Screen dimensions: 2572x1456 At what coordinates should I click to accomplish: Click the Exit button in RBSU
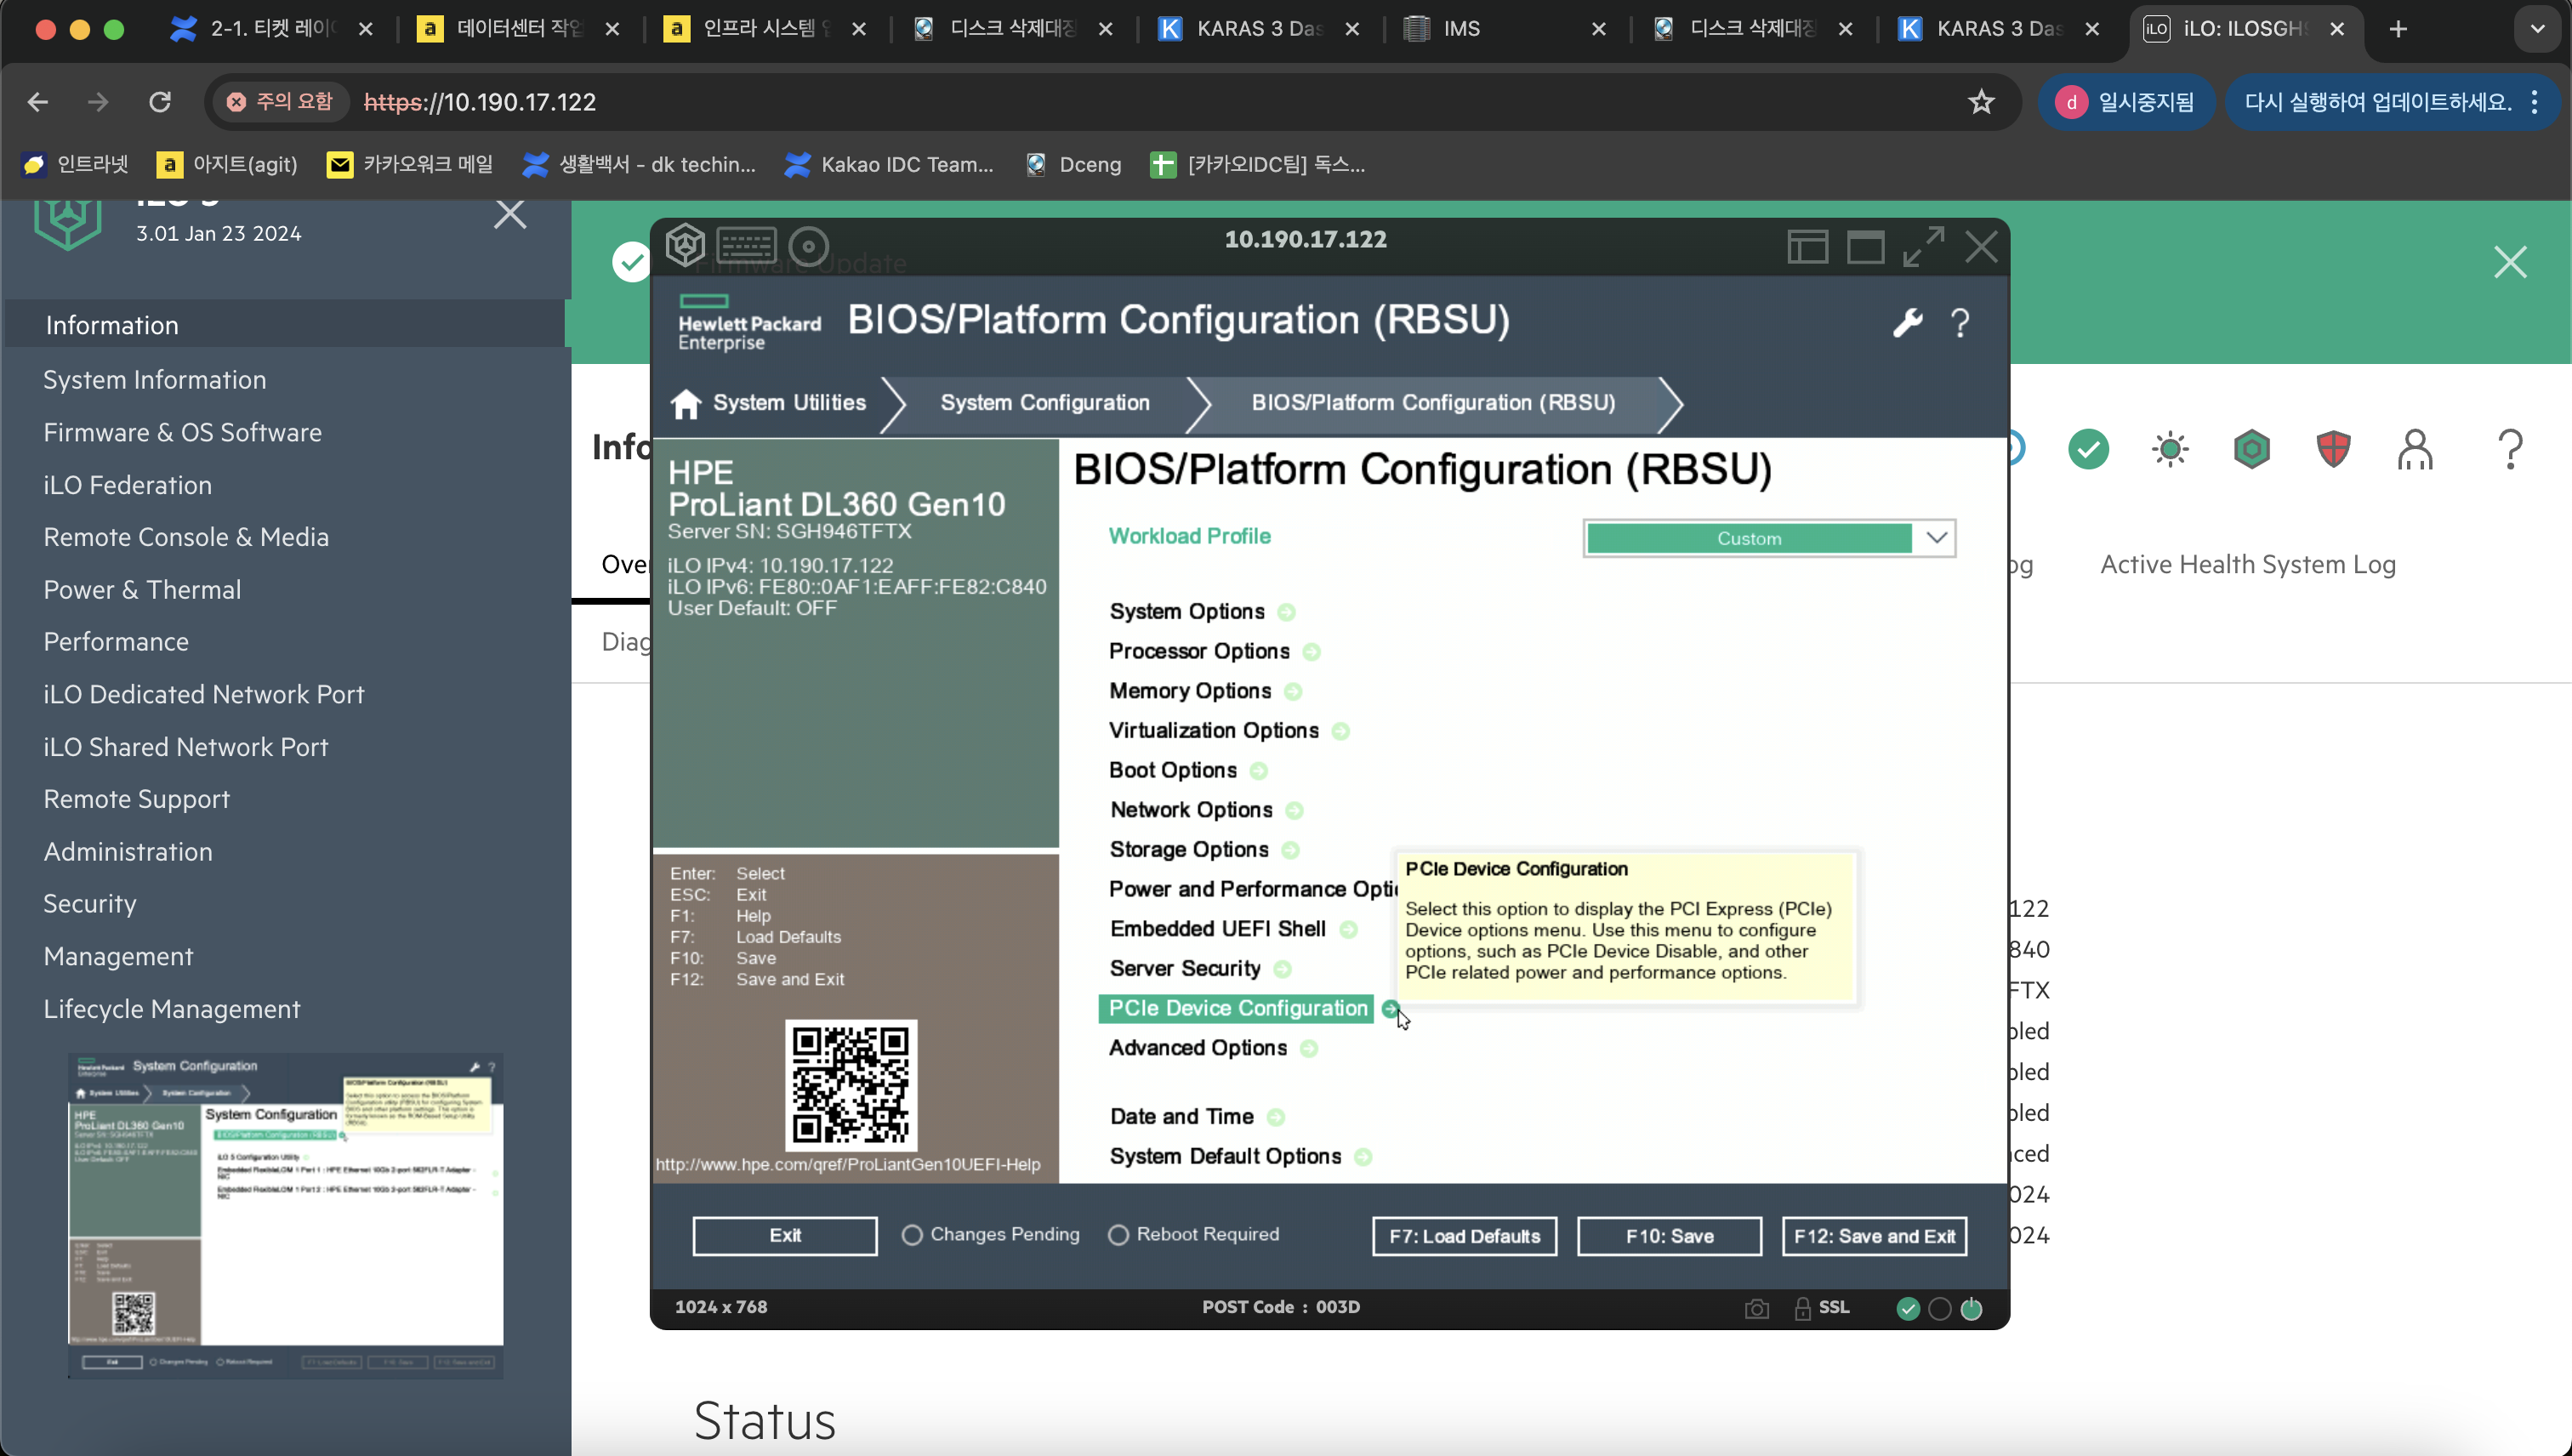click(785, 1236)
